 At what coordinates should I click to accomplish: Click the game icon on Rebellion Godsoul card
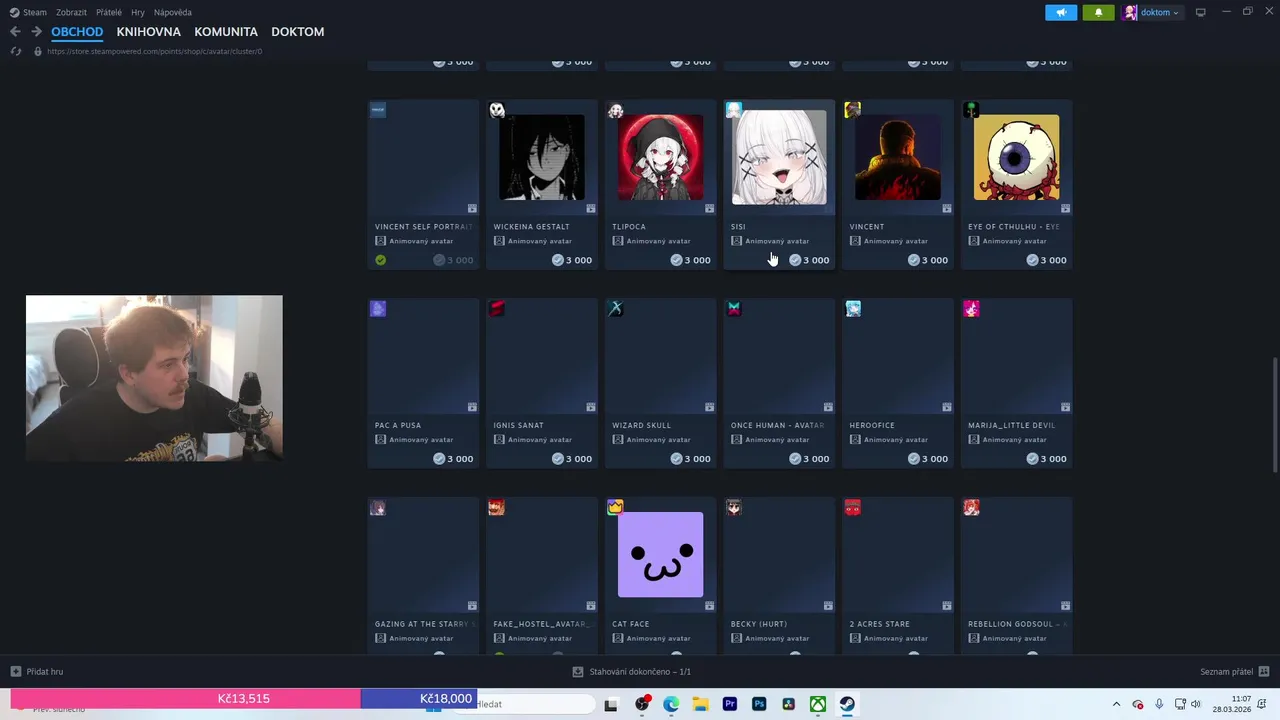tap(972, 508)
